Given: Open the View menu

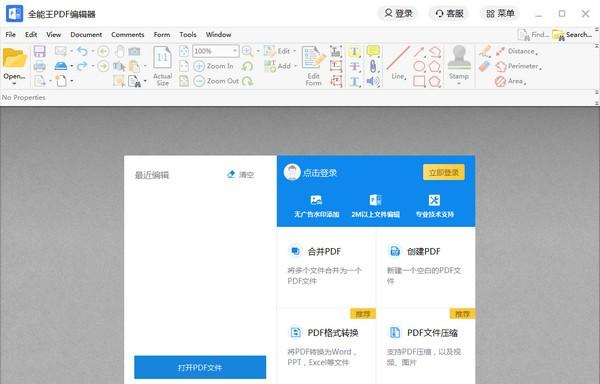Looking at the screenshot, I should click(x=54, y=34).
